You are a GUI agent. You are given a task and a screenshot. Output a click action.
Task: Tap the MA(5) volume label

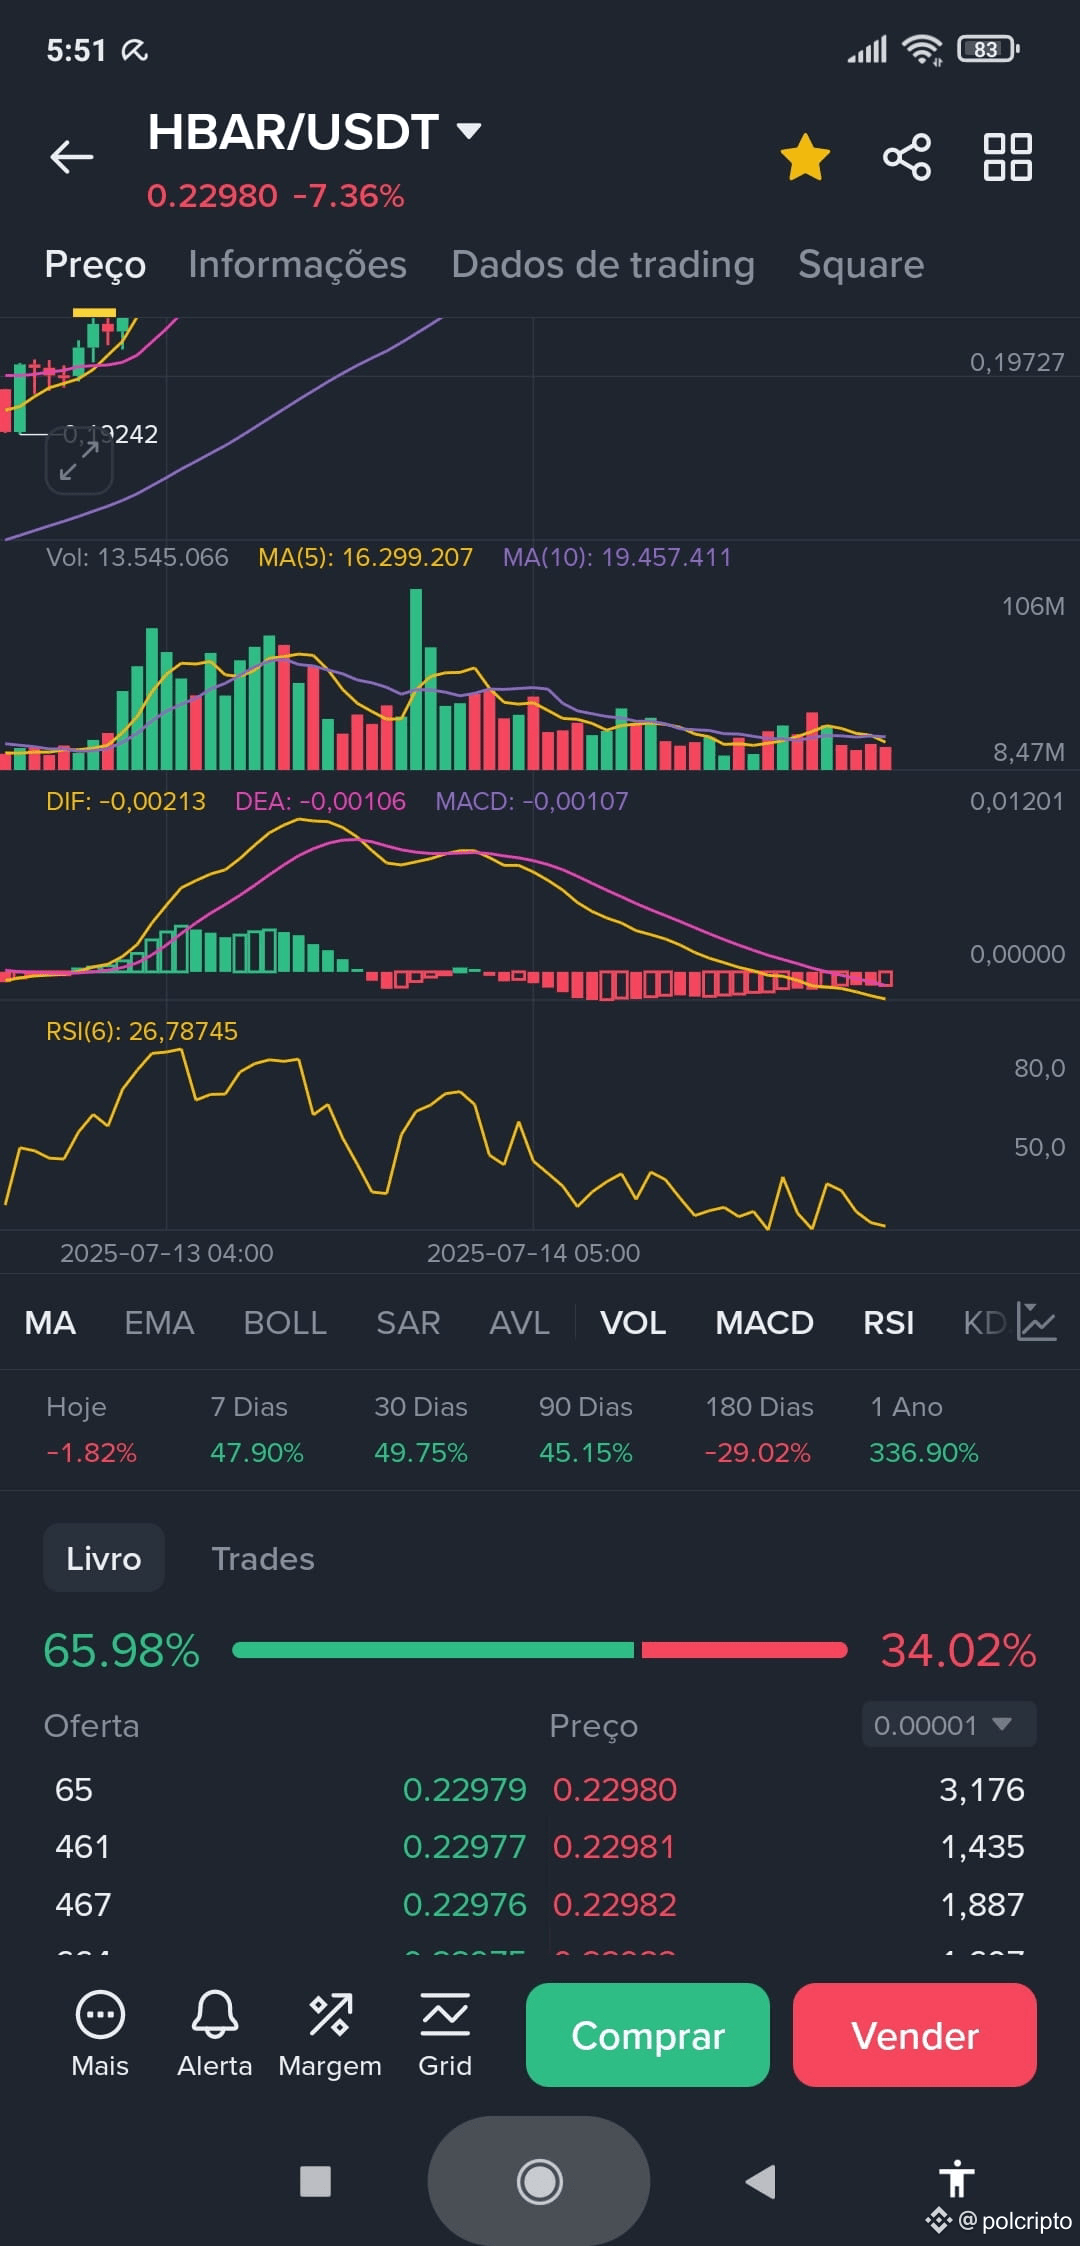[x=365, y=557]
